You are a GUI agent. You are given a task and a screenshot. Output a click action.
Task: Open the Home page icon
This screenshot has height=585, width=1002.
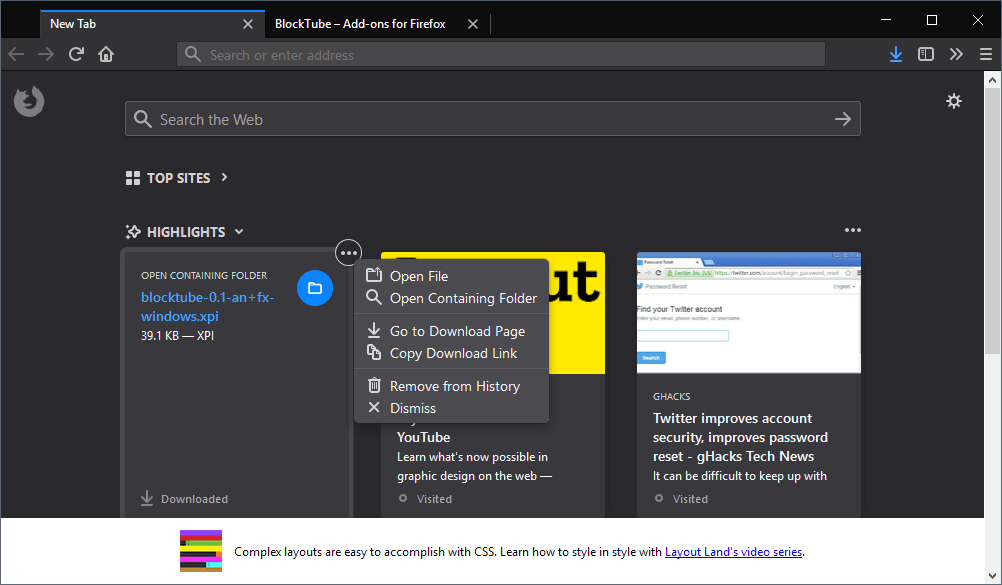click(x=106, y=54)
